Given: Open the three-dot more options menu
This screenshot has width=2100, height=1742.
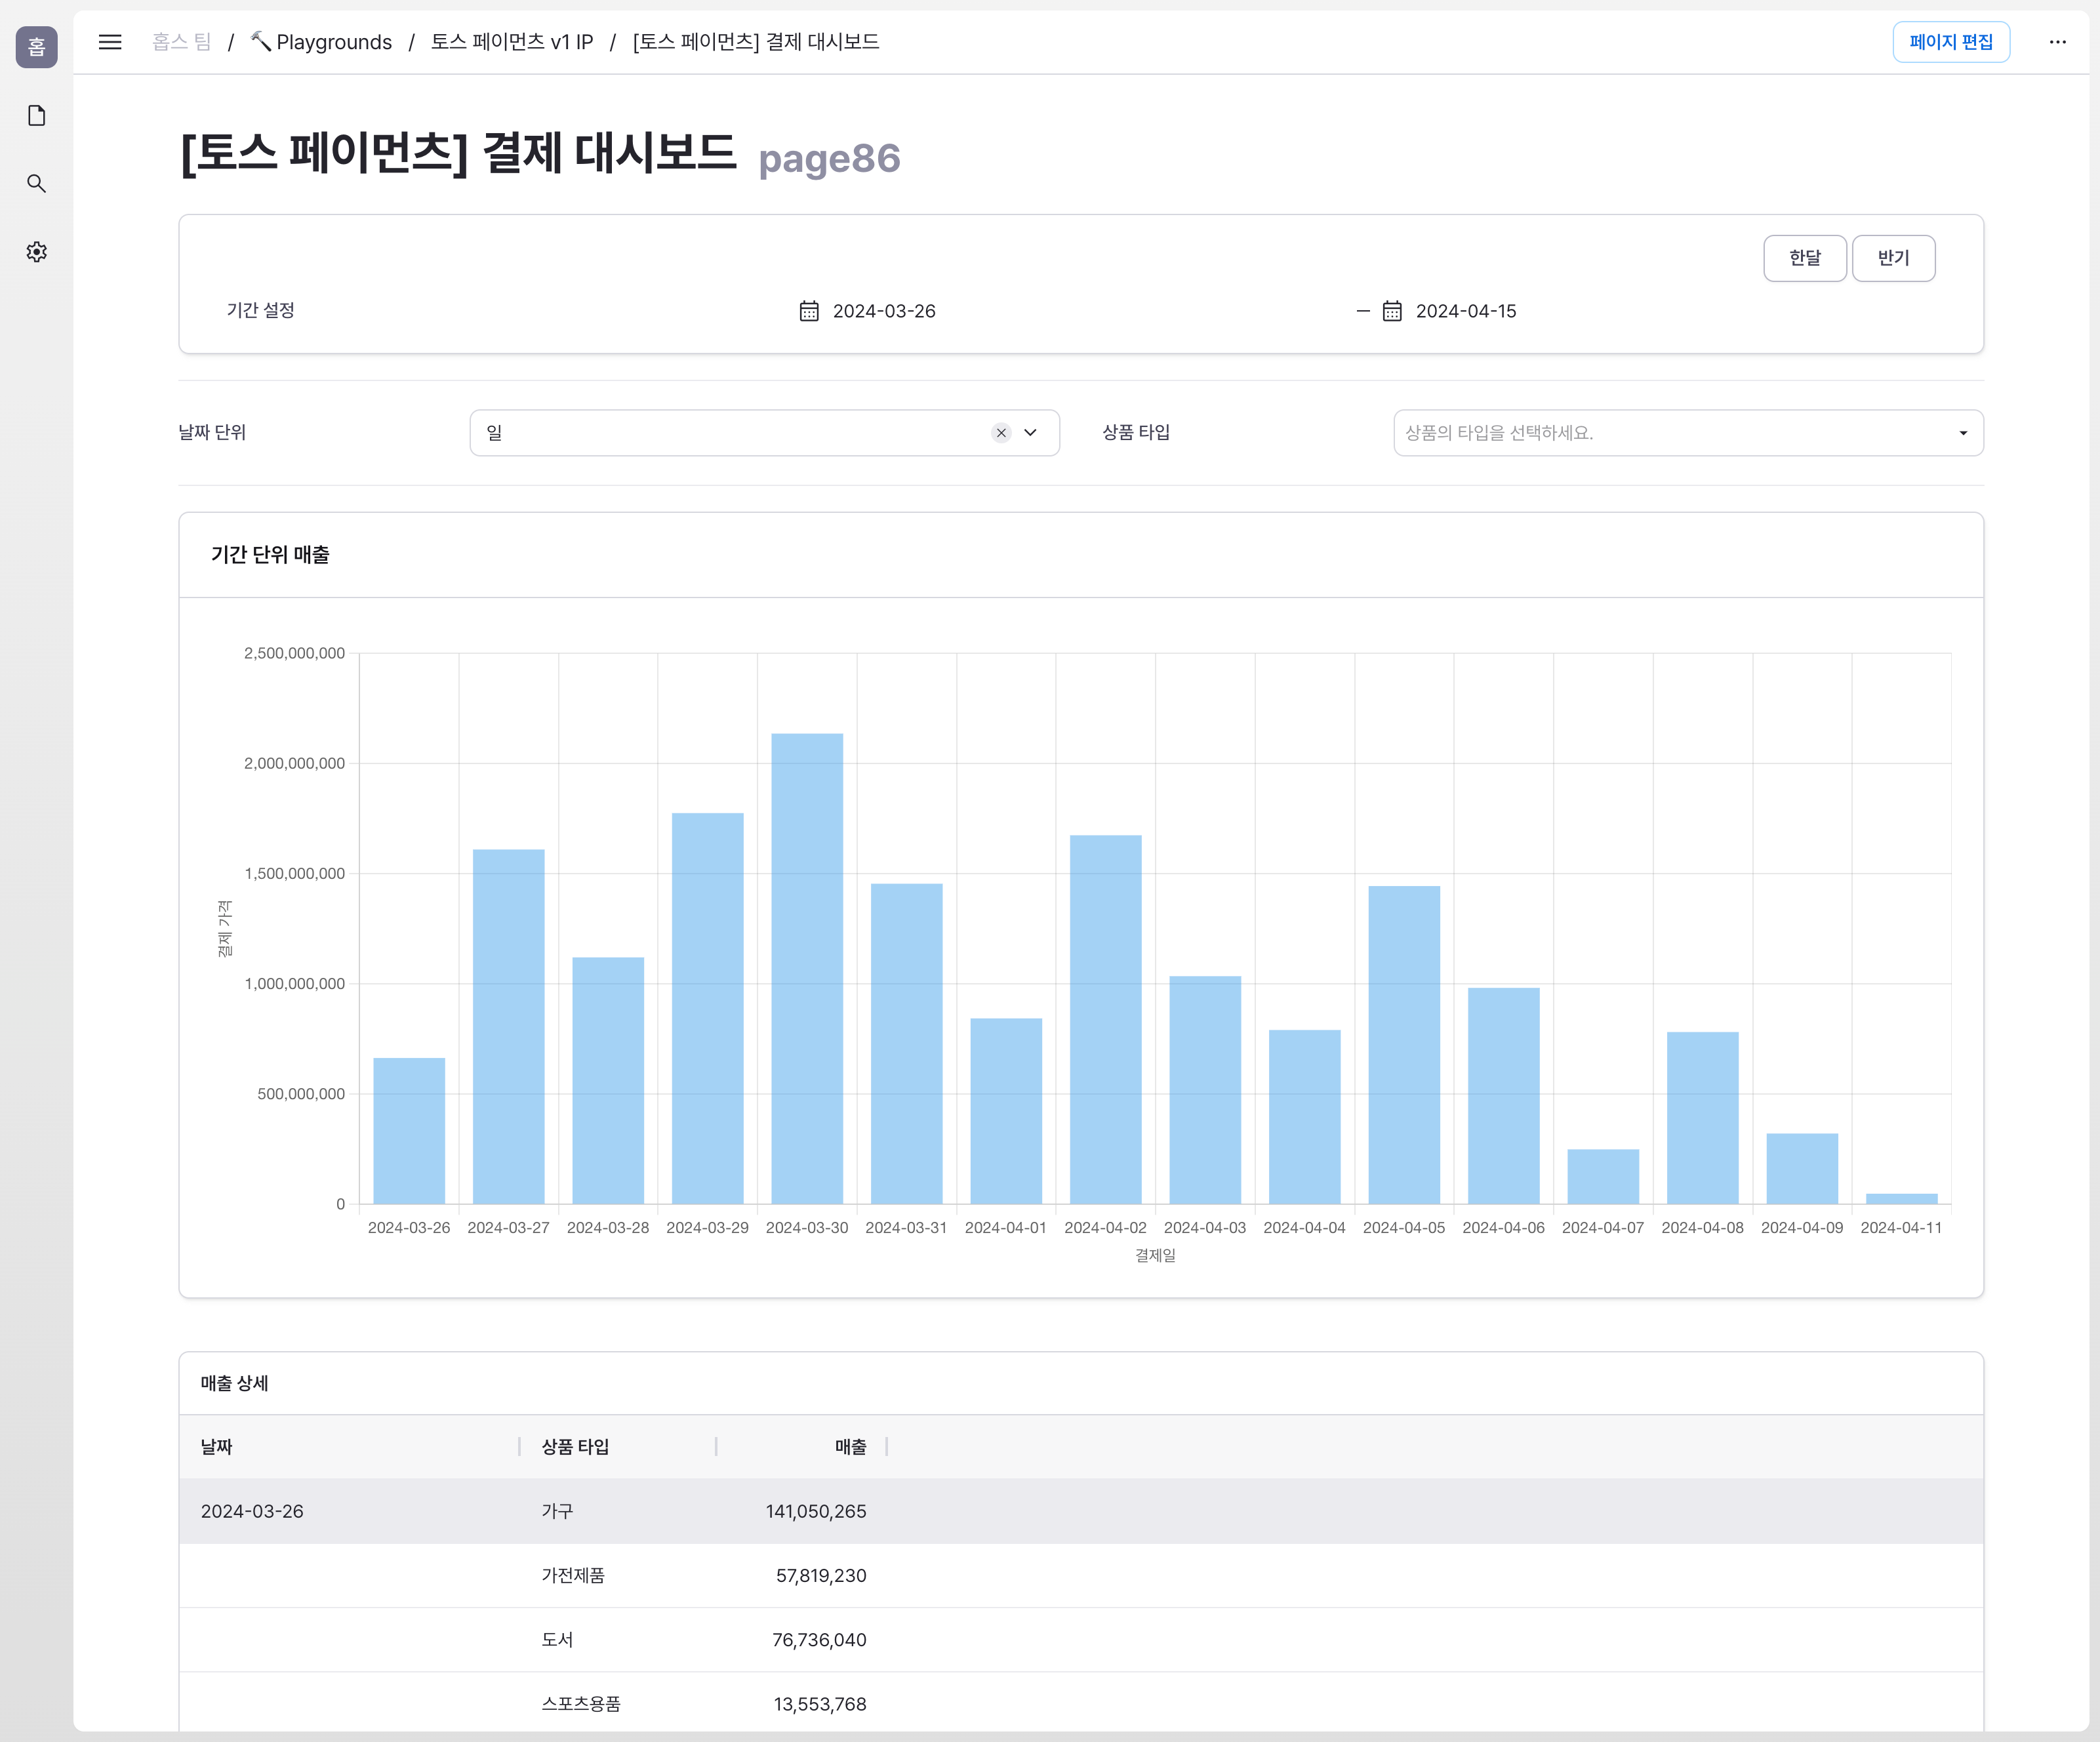Looking at the screenshot, I should [2057, 42].
